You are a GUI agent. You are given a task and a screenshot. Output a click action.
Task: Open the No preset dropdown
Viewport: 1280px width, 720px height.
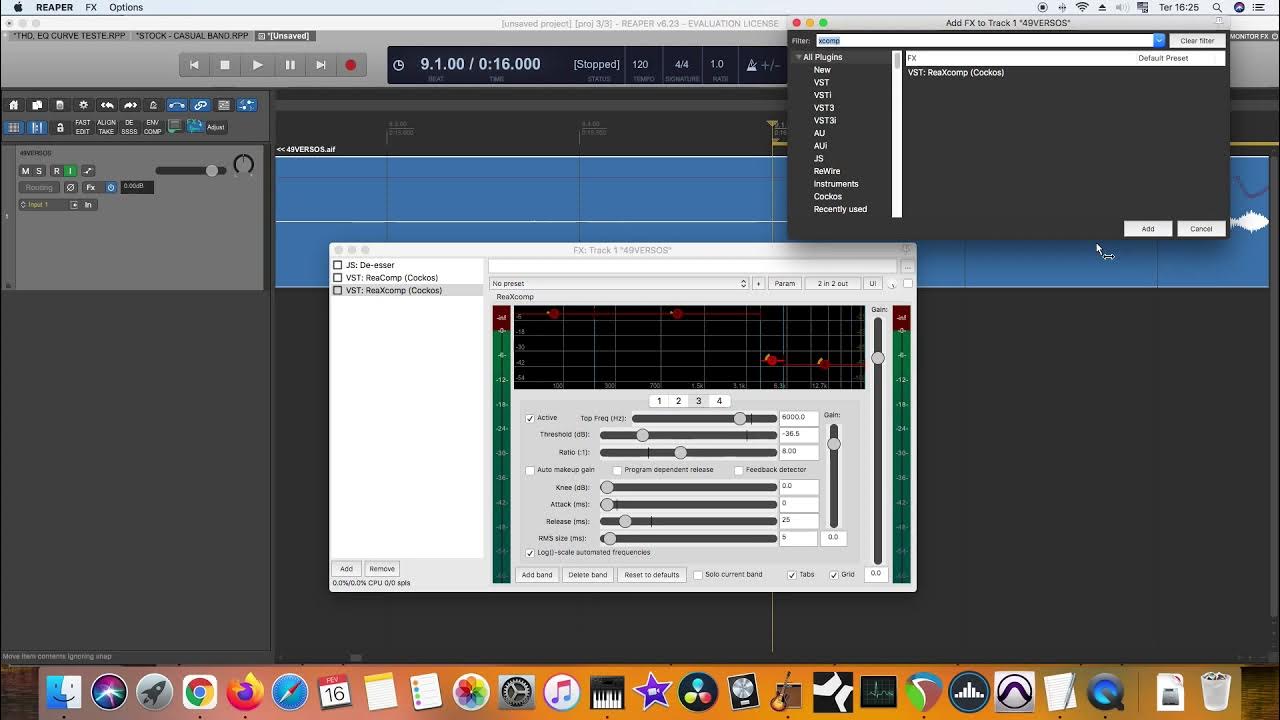click(619, 284)
